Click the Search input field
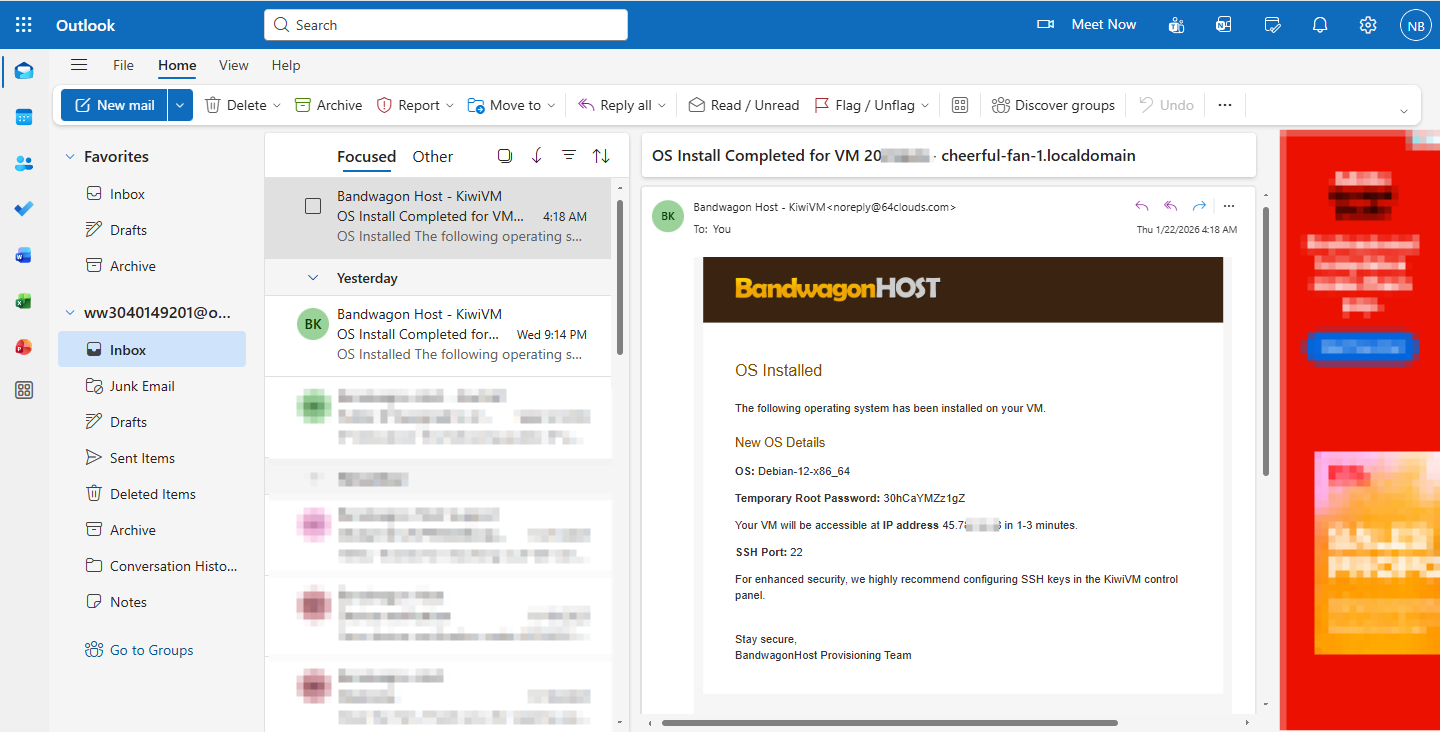Viewport: 1440px width, 732px height. click(x=446, y=25)
